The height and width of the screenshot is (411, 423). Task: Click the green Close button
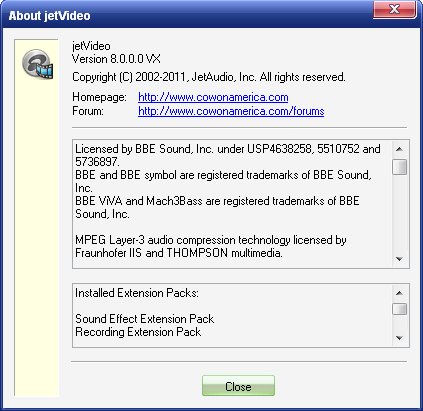pyautogui.click(x=238, y=386)
